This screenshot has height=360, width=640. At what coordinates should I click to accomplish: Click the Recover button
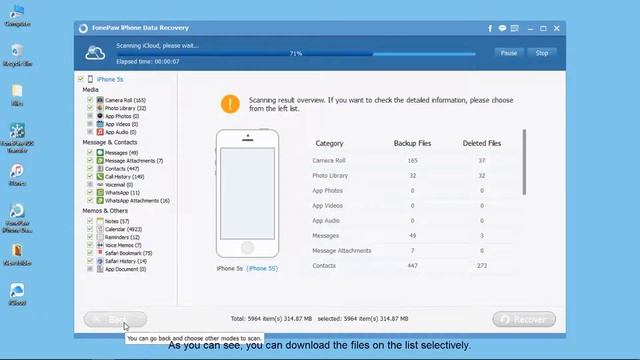[524, 319]
